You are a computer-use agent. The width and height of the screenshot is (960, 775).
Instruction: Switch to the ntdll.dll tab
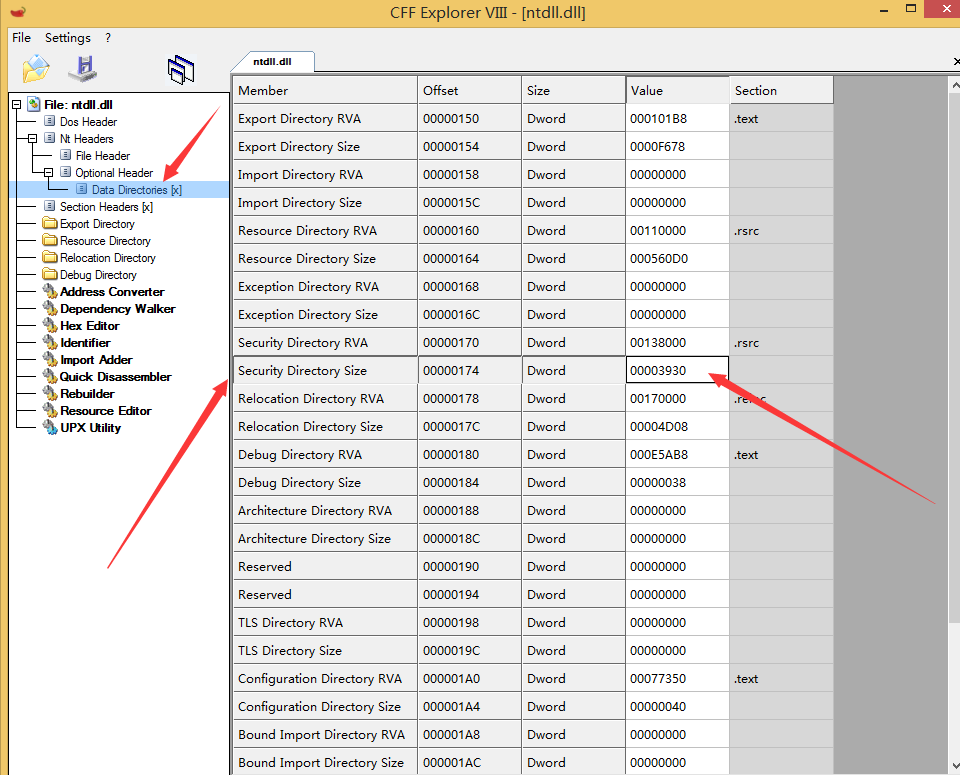coord(272,62)
